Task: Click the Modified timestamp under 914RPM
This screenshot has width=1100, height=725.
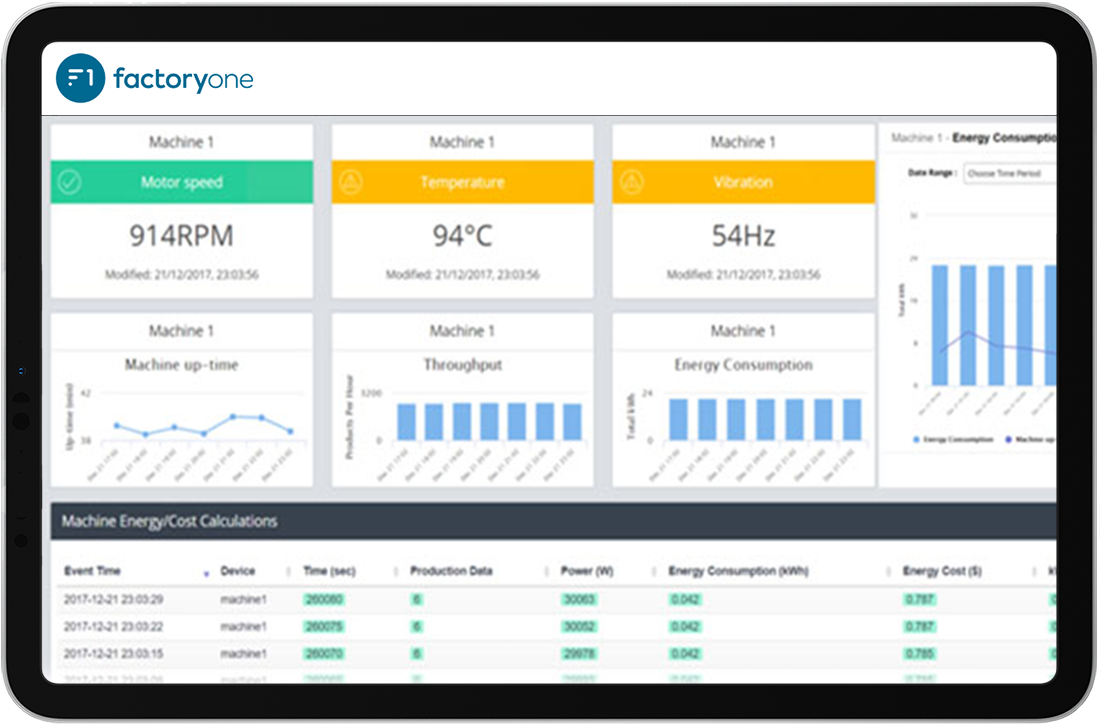Action: click(x=182, y=274)
